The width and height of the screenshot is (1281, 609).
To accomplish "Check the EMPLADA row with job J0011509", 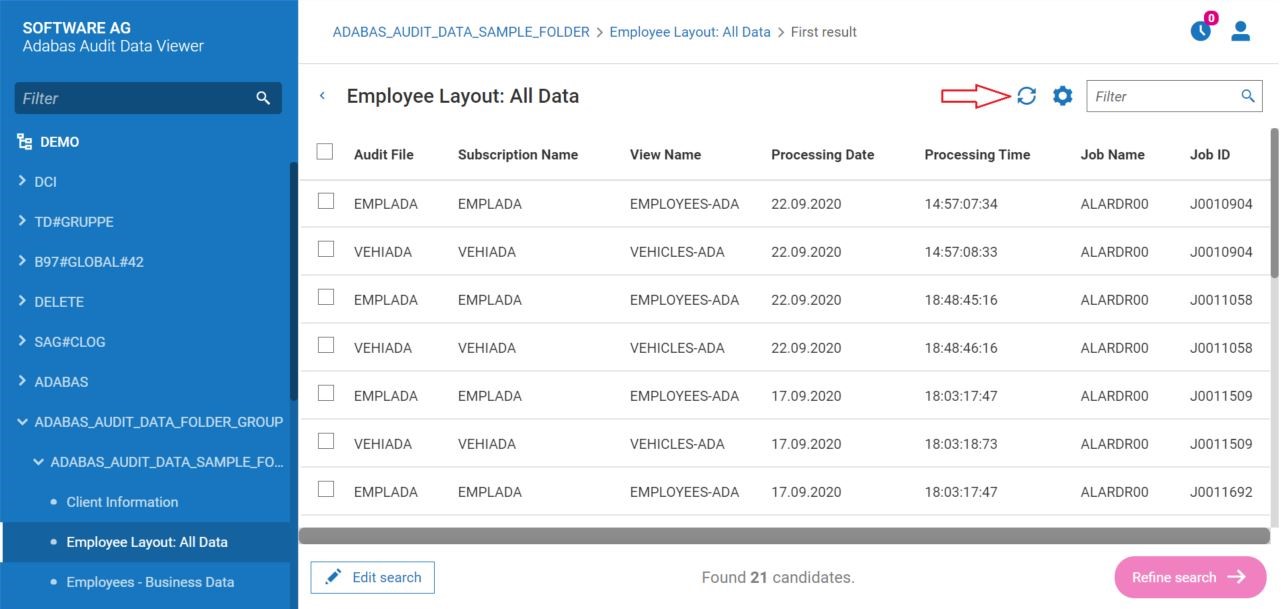I will point(325,393).
